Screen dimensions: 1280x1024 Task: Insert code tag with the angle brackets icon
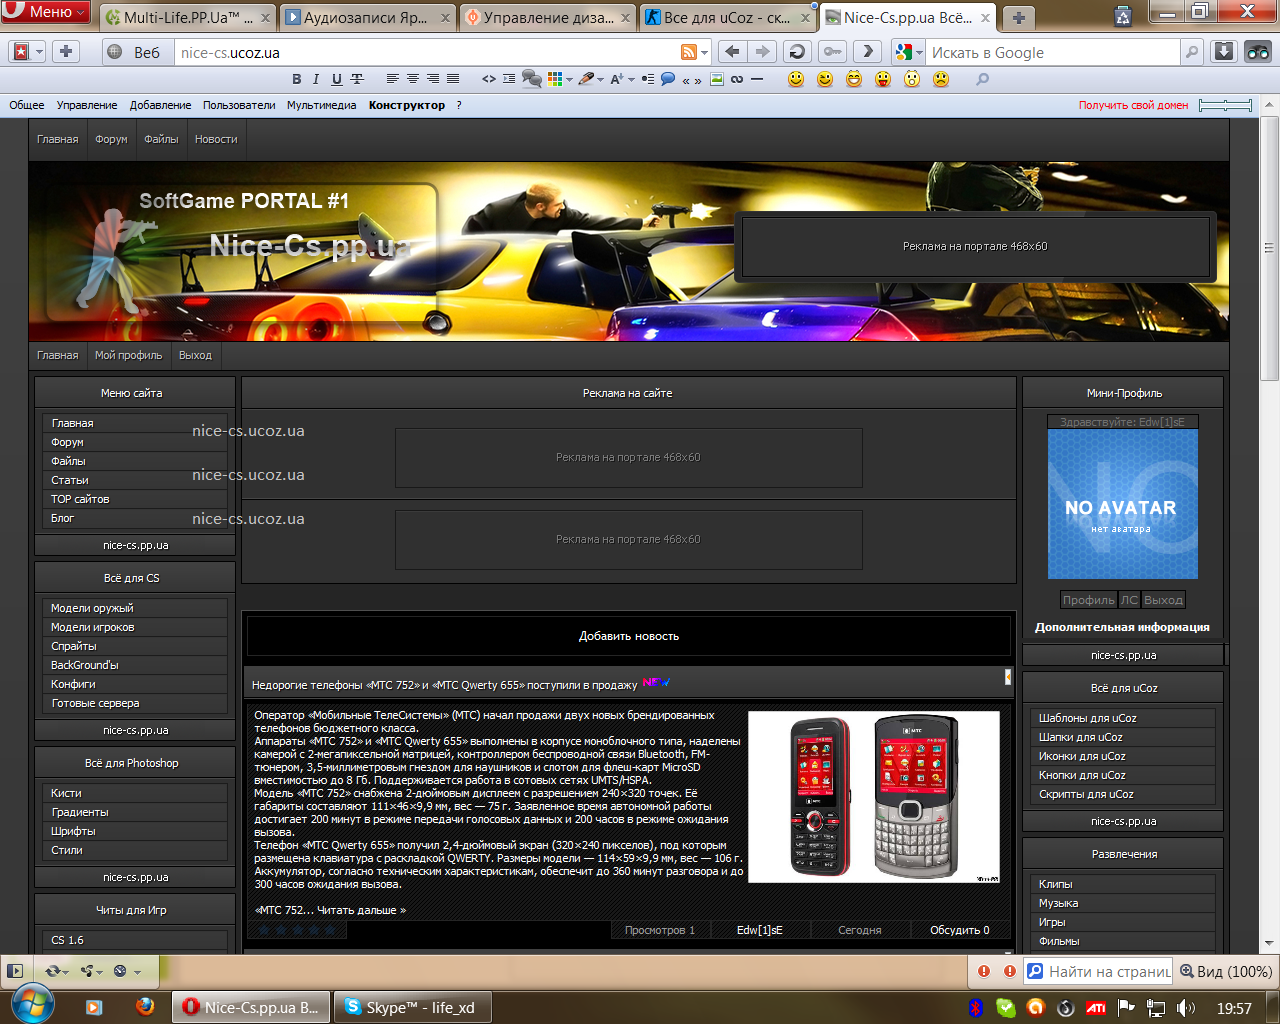coord(489,79)
